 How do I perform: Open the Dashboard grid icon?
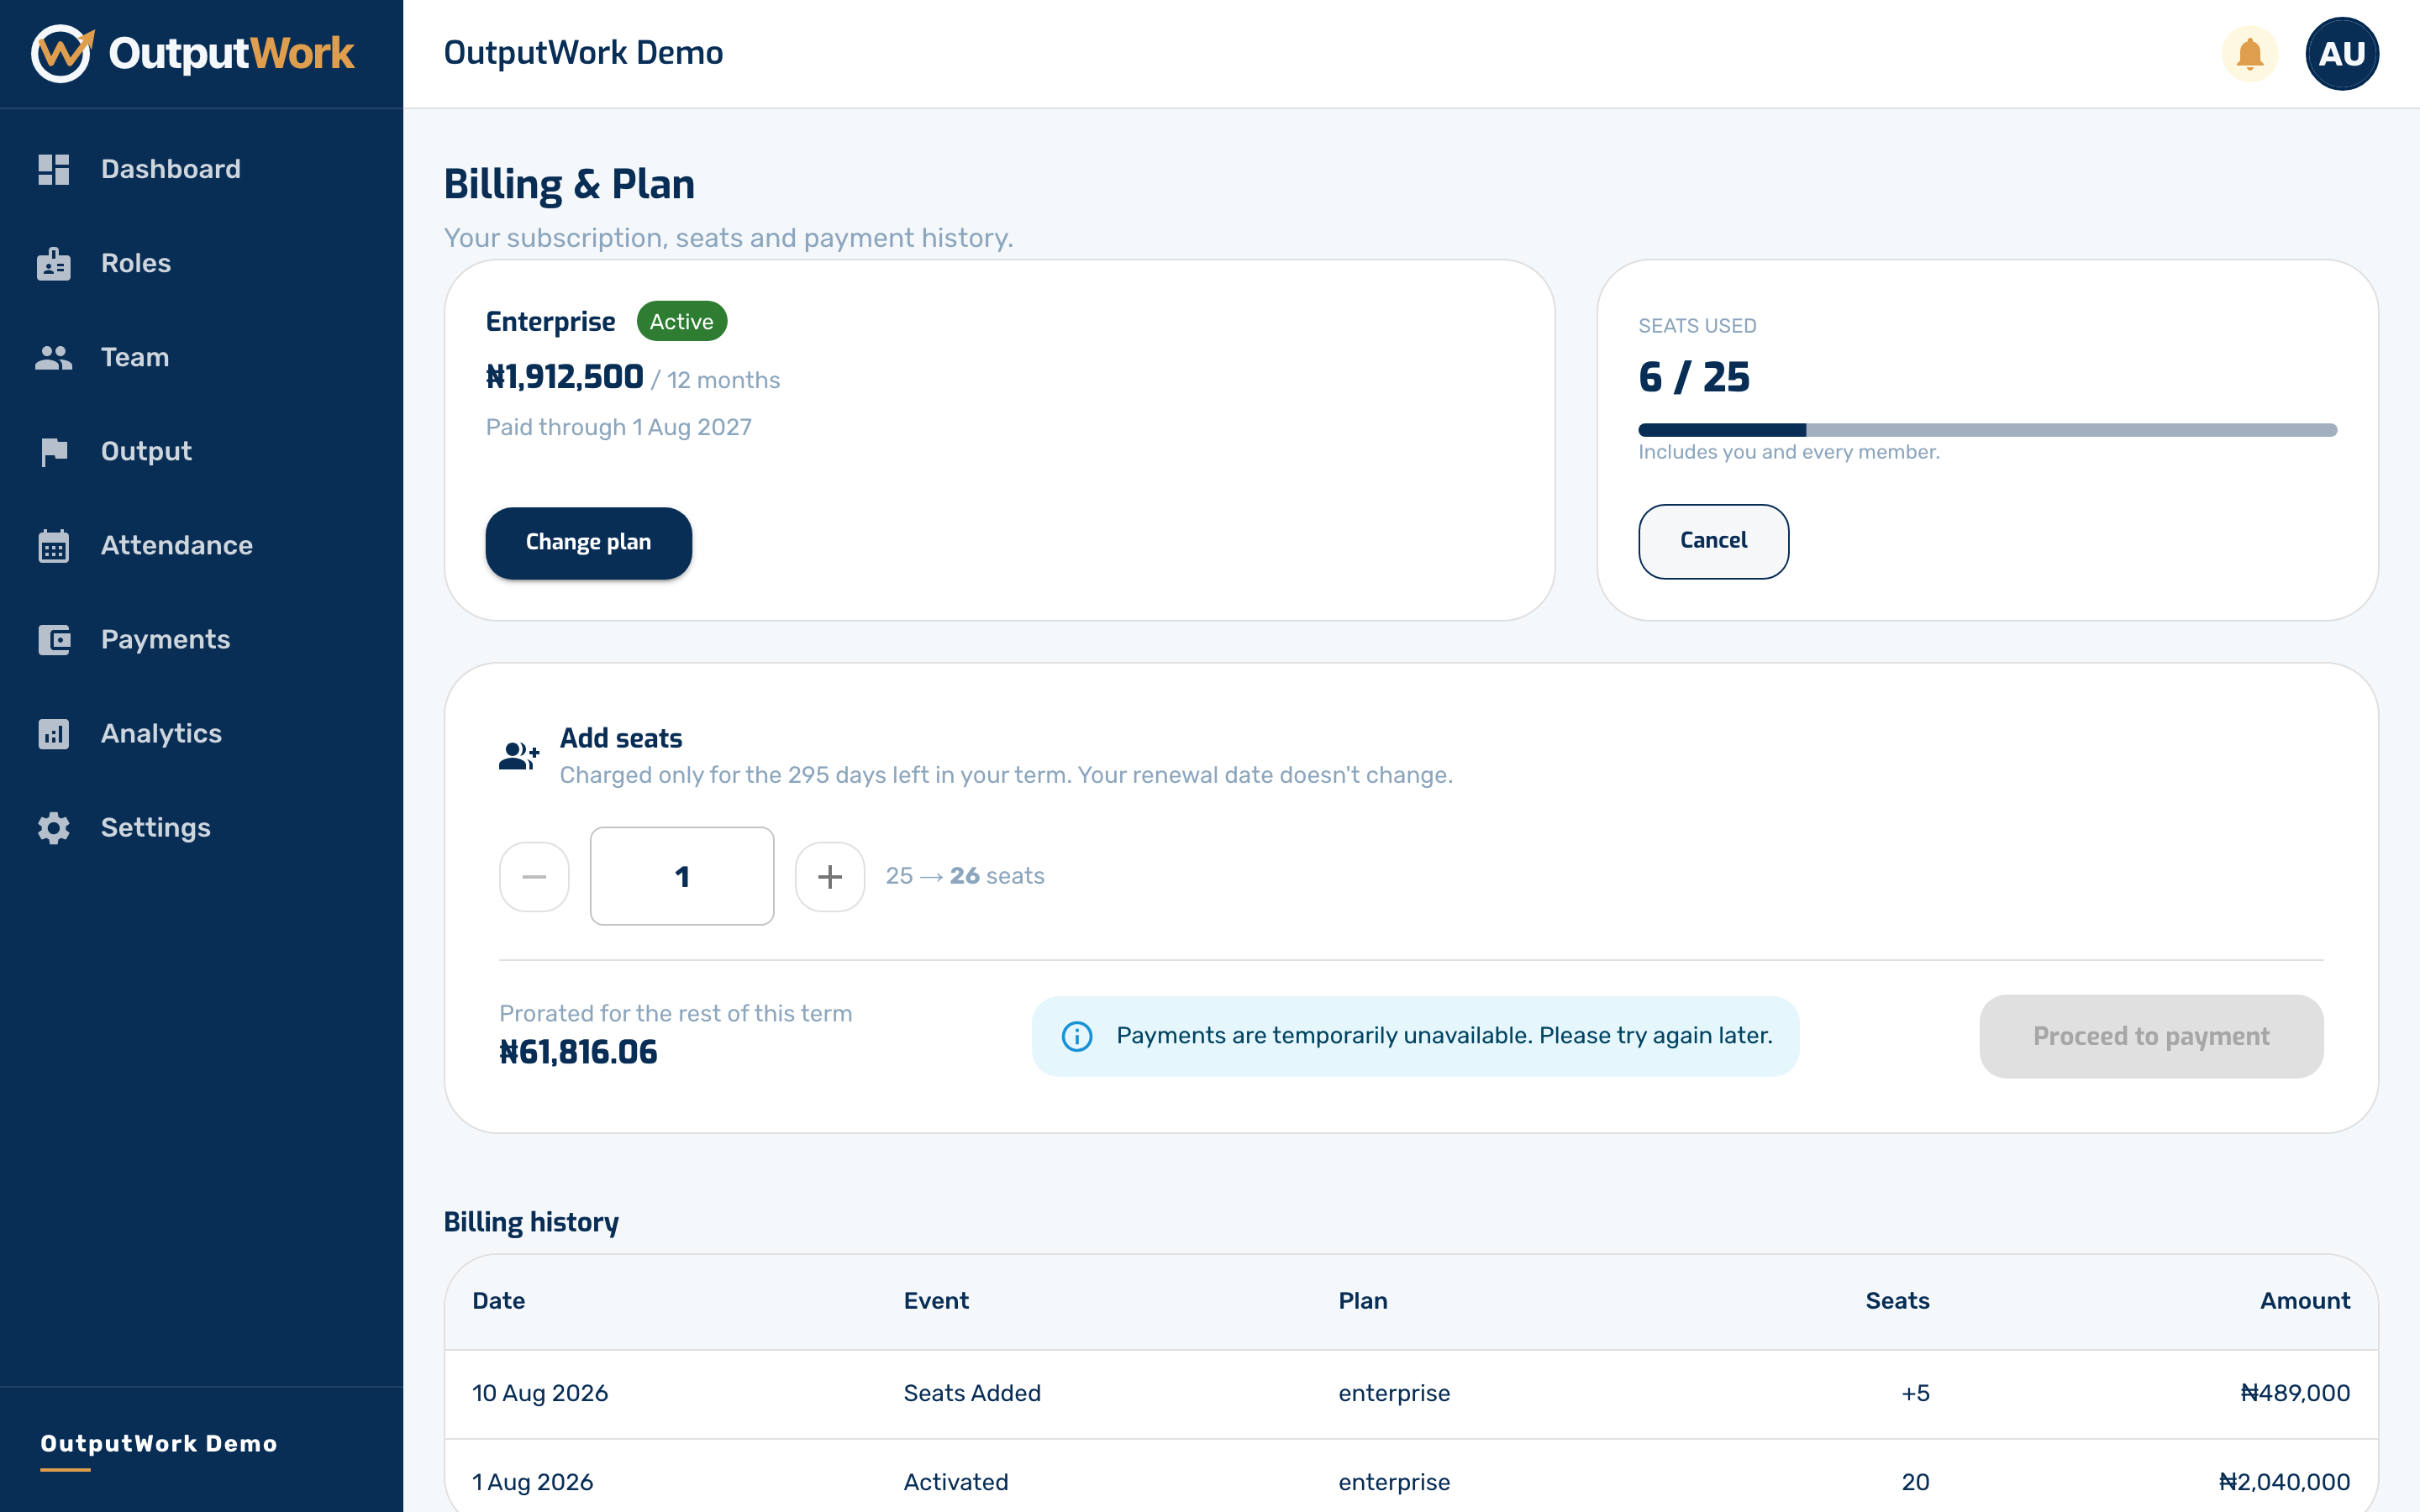pos(54,169)
